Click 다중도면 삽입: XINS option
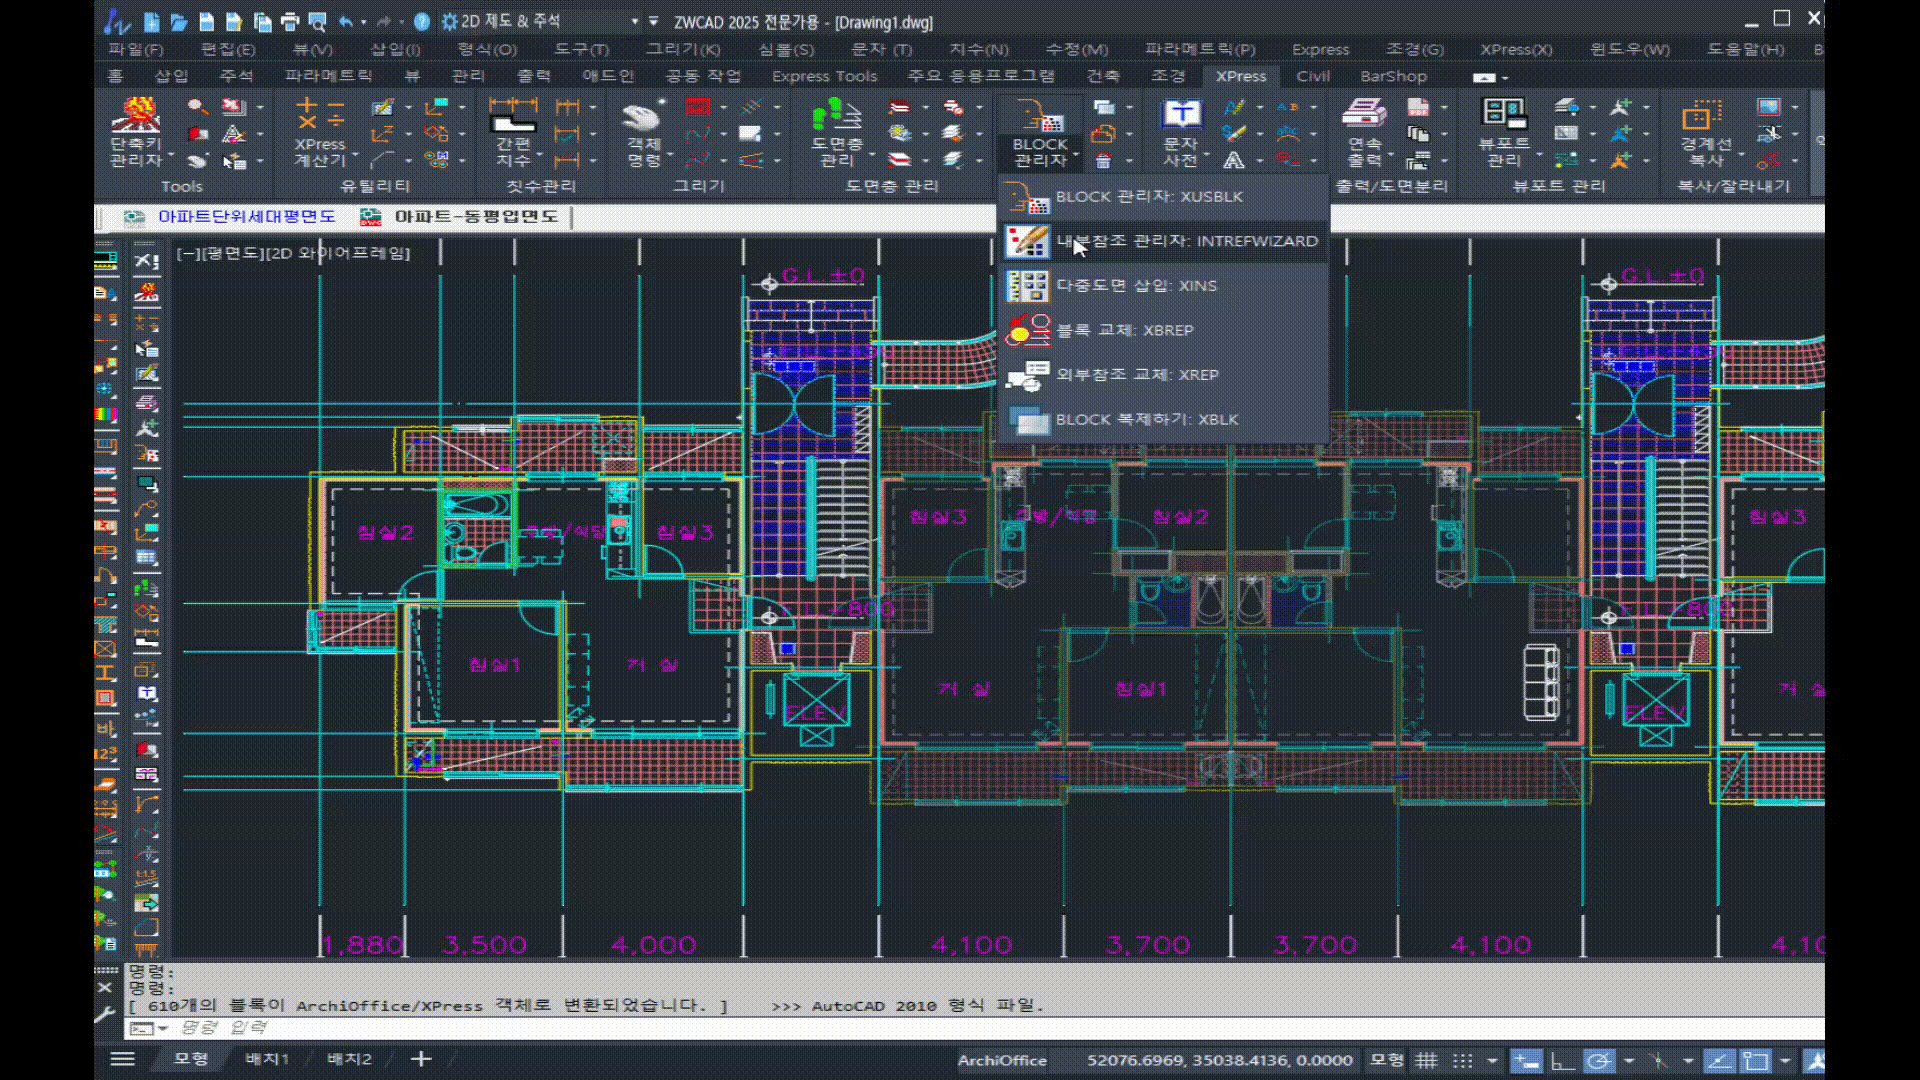 coord(1136,286)
